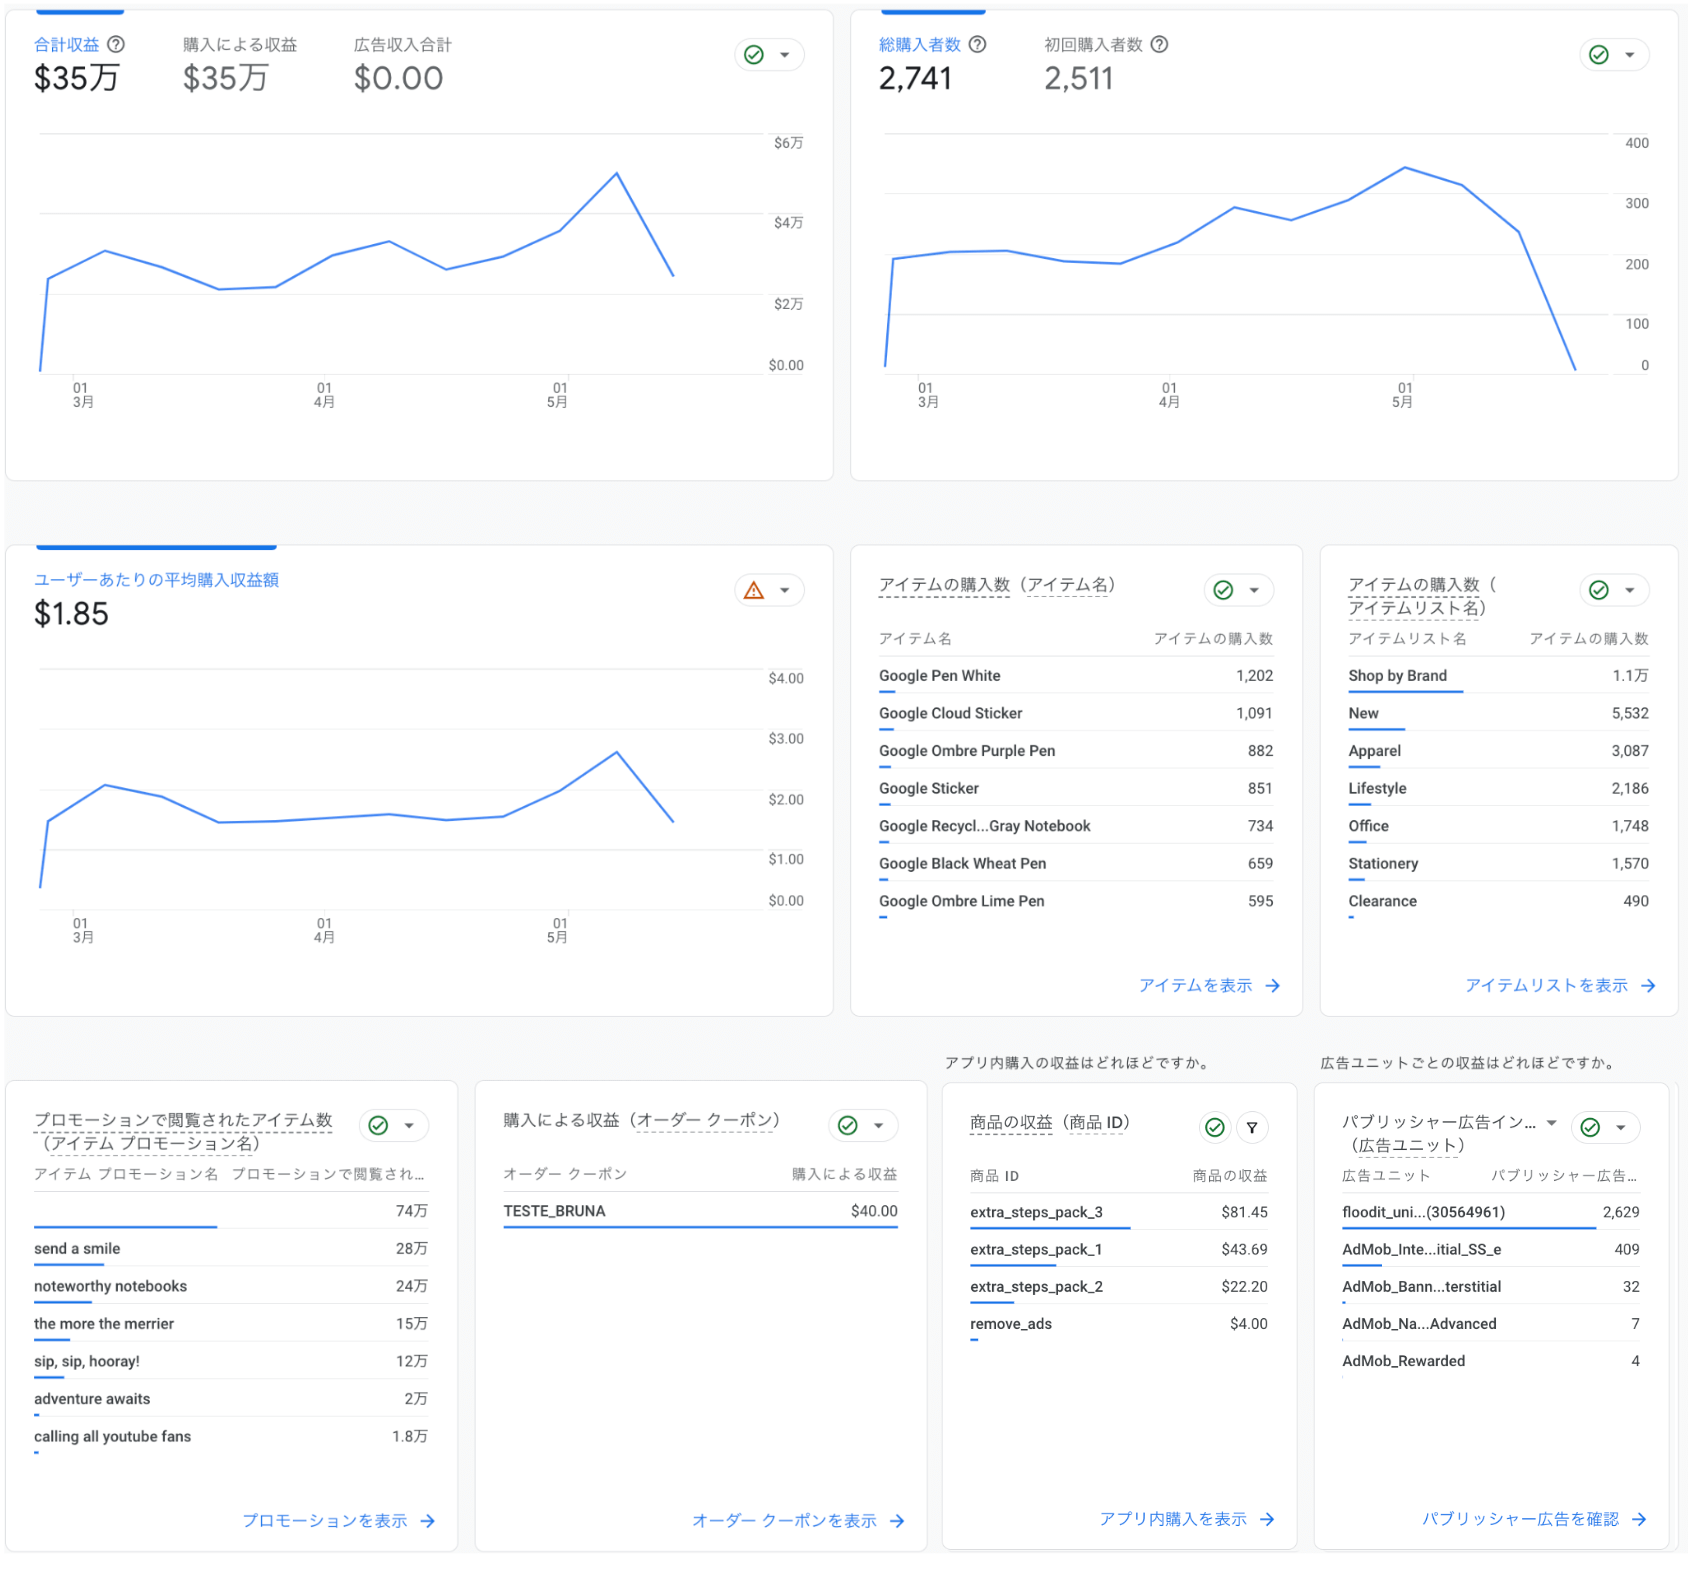Click the TESTE_BRUNA coupon row
The height and width of the screenshot is (1574, 1688).
click(700, 1211)
